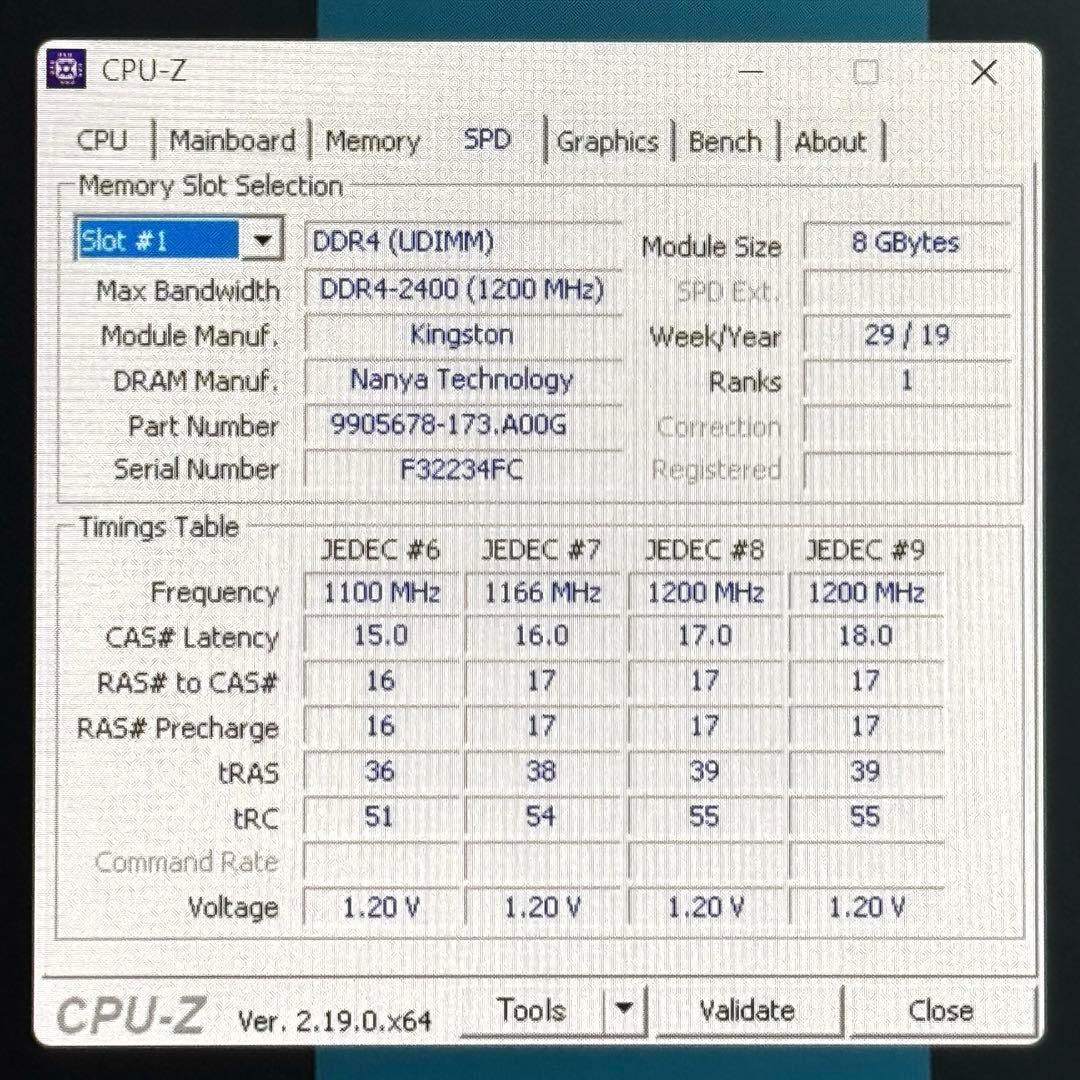Screen dimensions: 1080x1080
Task: Click the JEDEC #9 column header
Action: pyautogui.click(x=865, y=550)
